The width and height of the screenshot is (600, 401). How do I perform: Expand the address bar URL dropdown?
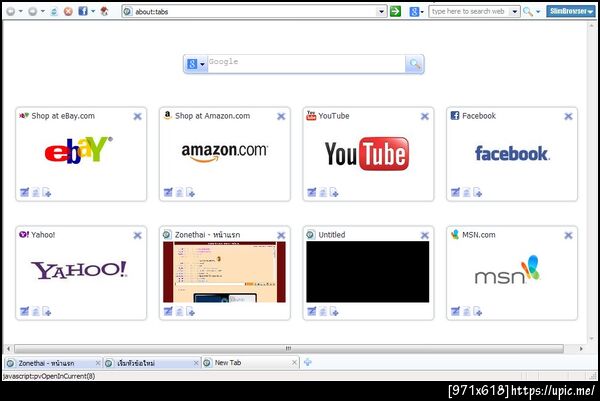point(381,11)
